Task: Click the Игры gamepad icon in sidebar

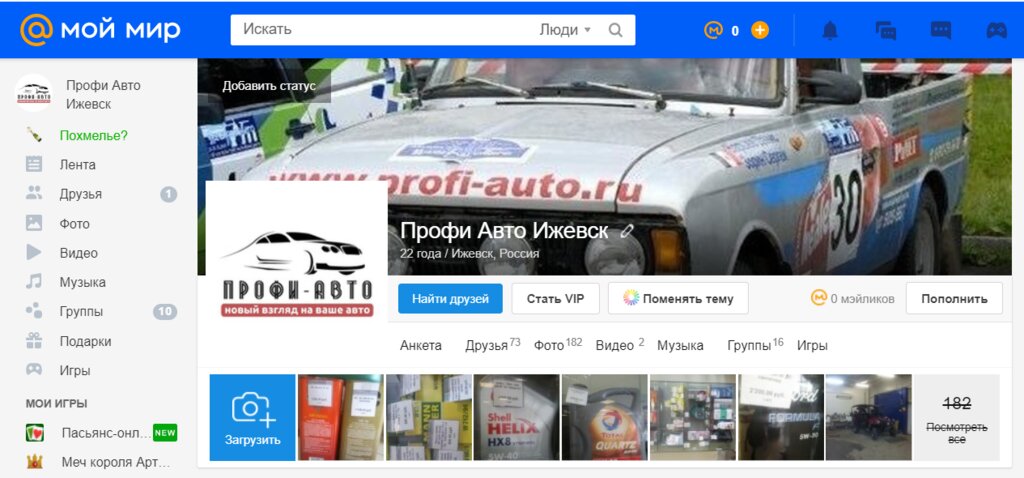Action: tap(34, 370)
